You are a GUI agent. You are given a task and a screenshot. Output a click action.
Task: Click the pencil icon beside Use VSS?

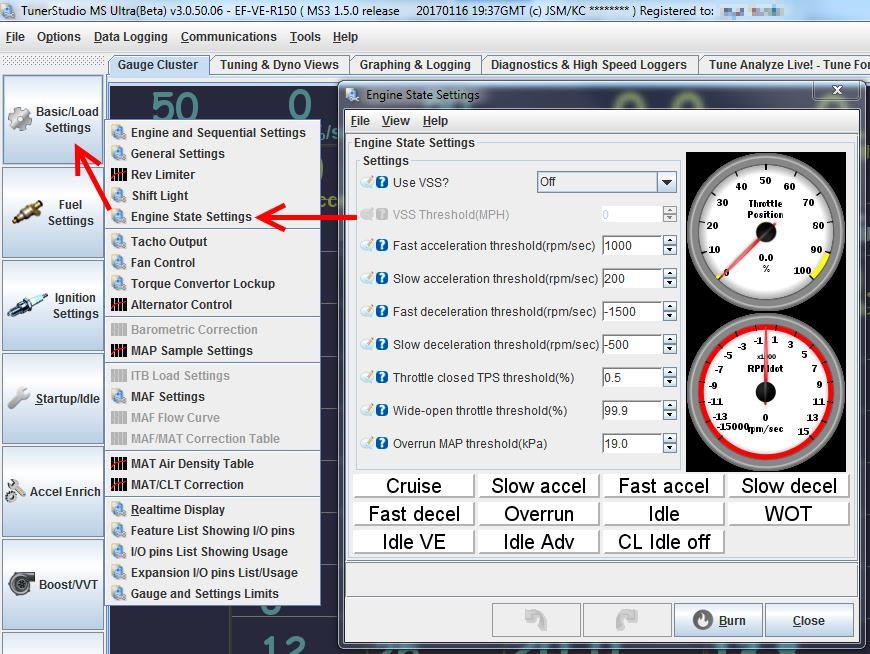click(367, 182)
